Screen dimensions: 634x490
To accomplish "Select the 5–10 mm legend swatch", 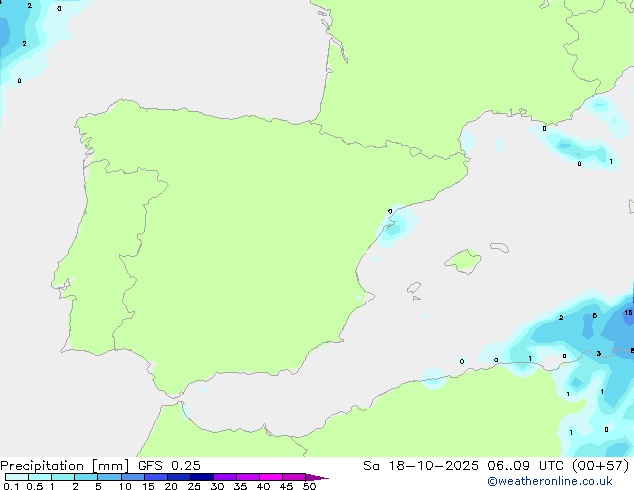I will (x=109, y=477).
